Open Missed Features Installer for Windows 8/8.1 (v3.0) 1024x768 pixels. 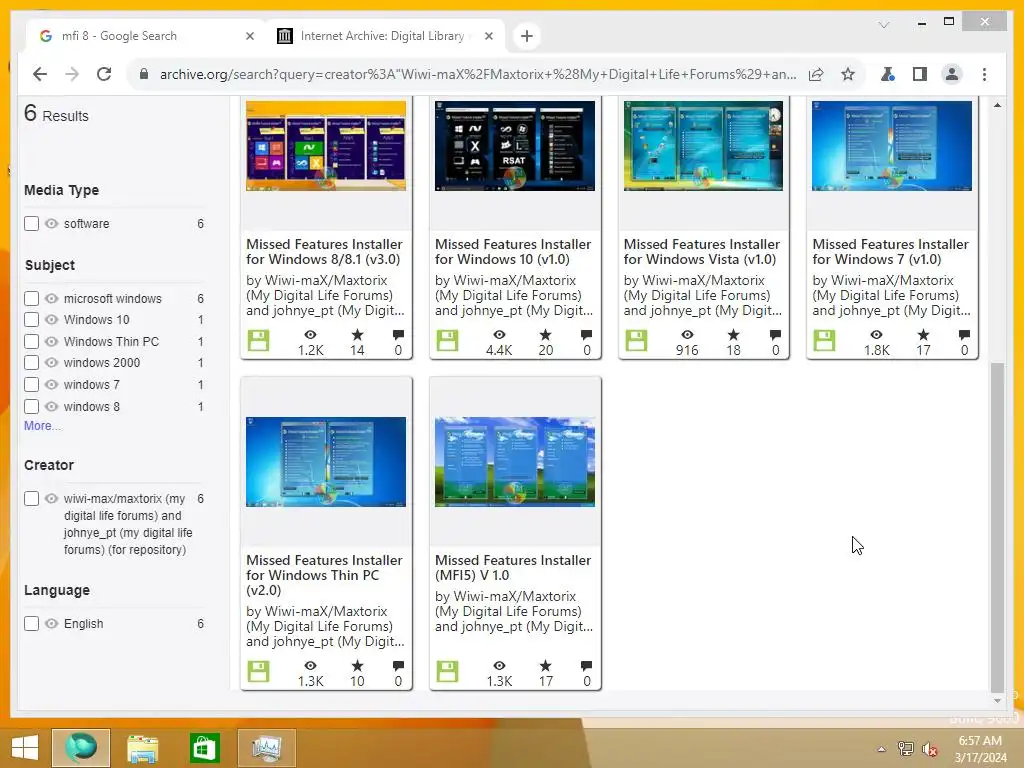pos(324,251)
